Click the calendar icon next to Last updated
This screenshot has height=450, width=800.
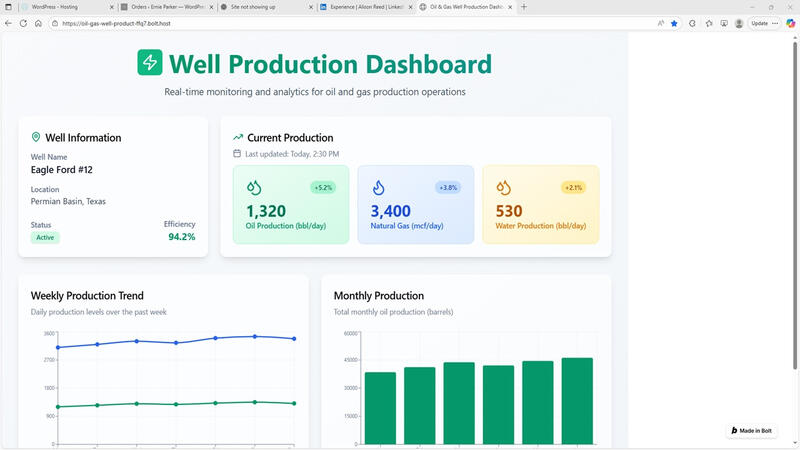pos(237,154)
